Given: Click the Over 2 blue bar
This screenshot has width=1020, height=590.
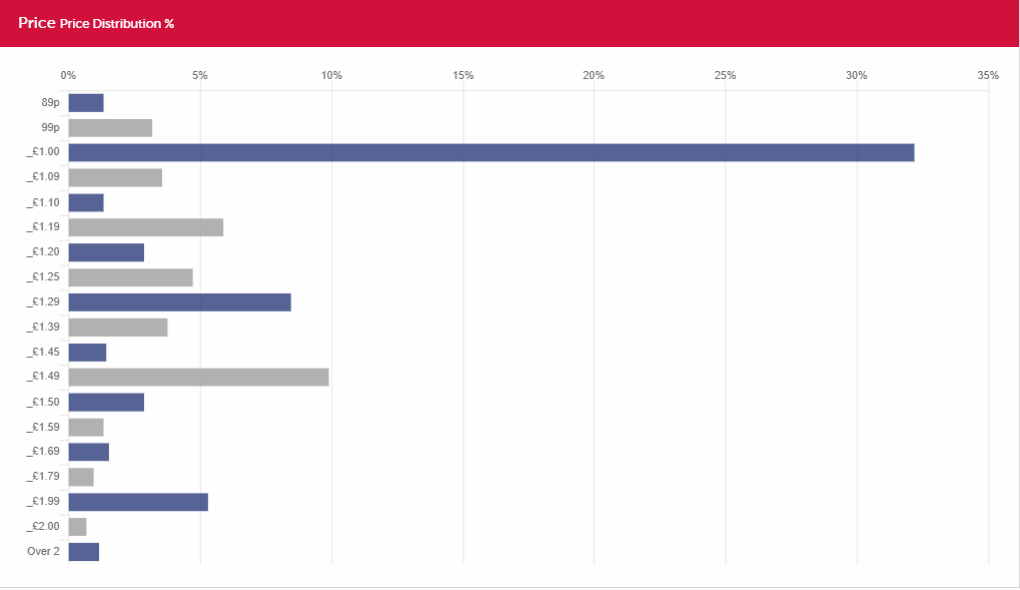Looking at the screenshot, I should pyautogui.click(x=83, y=552).
